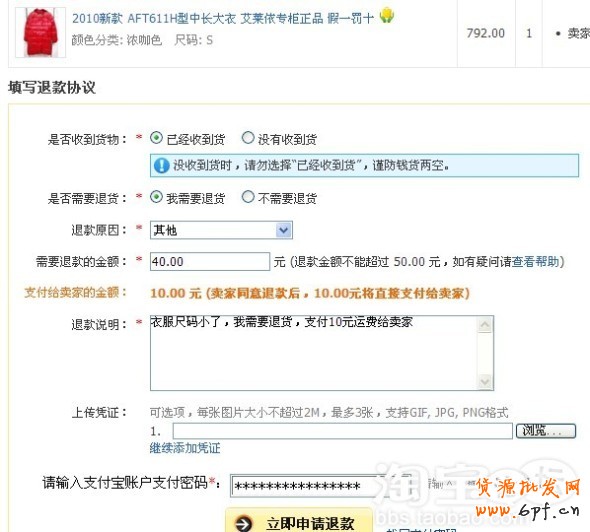Click the arrow icon on the refund button

[243, 523]
